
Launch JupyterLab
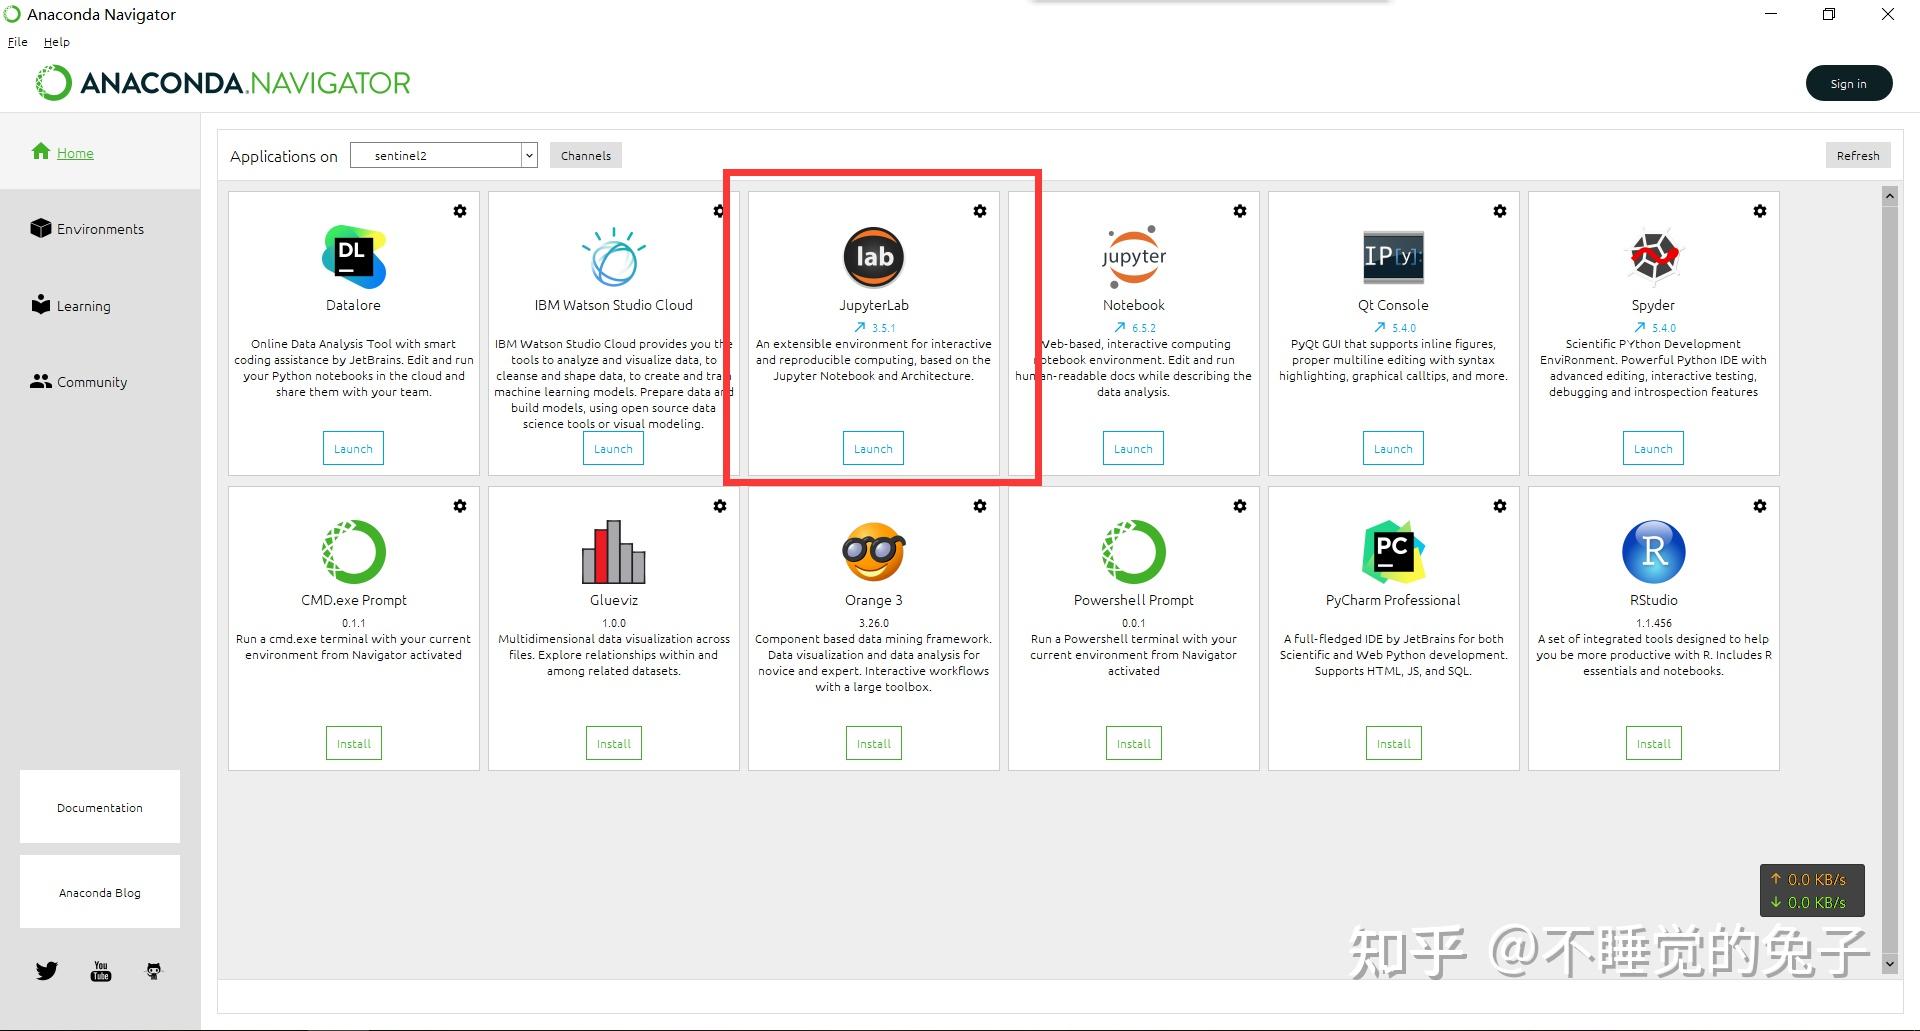coord(873,448)
